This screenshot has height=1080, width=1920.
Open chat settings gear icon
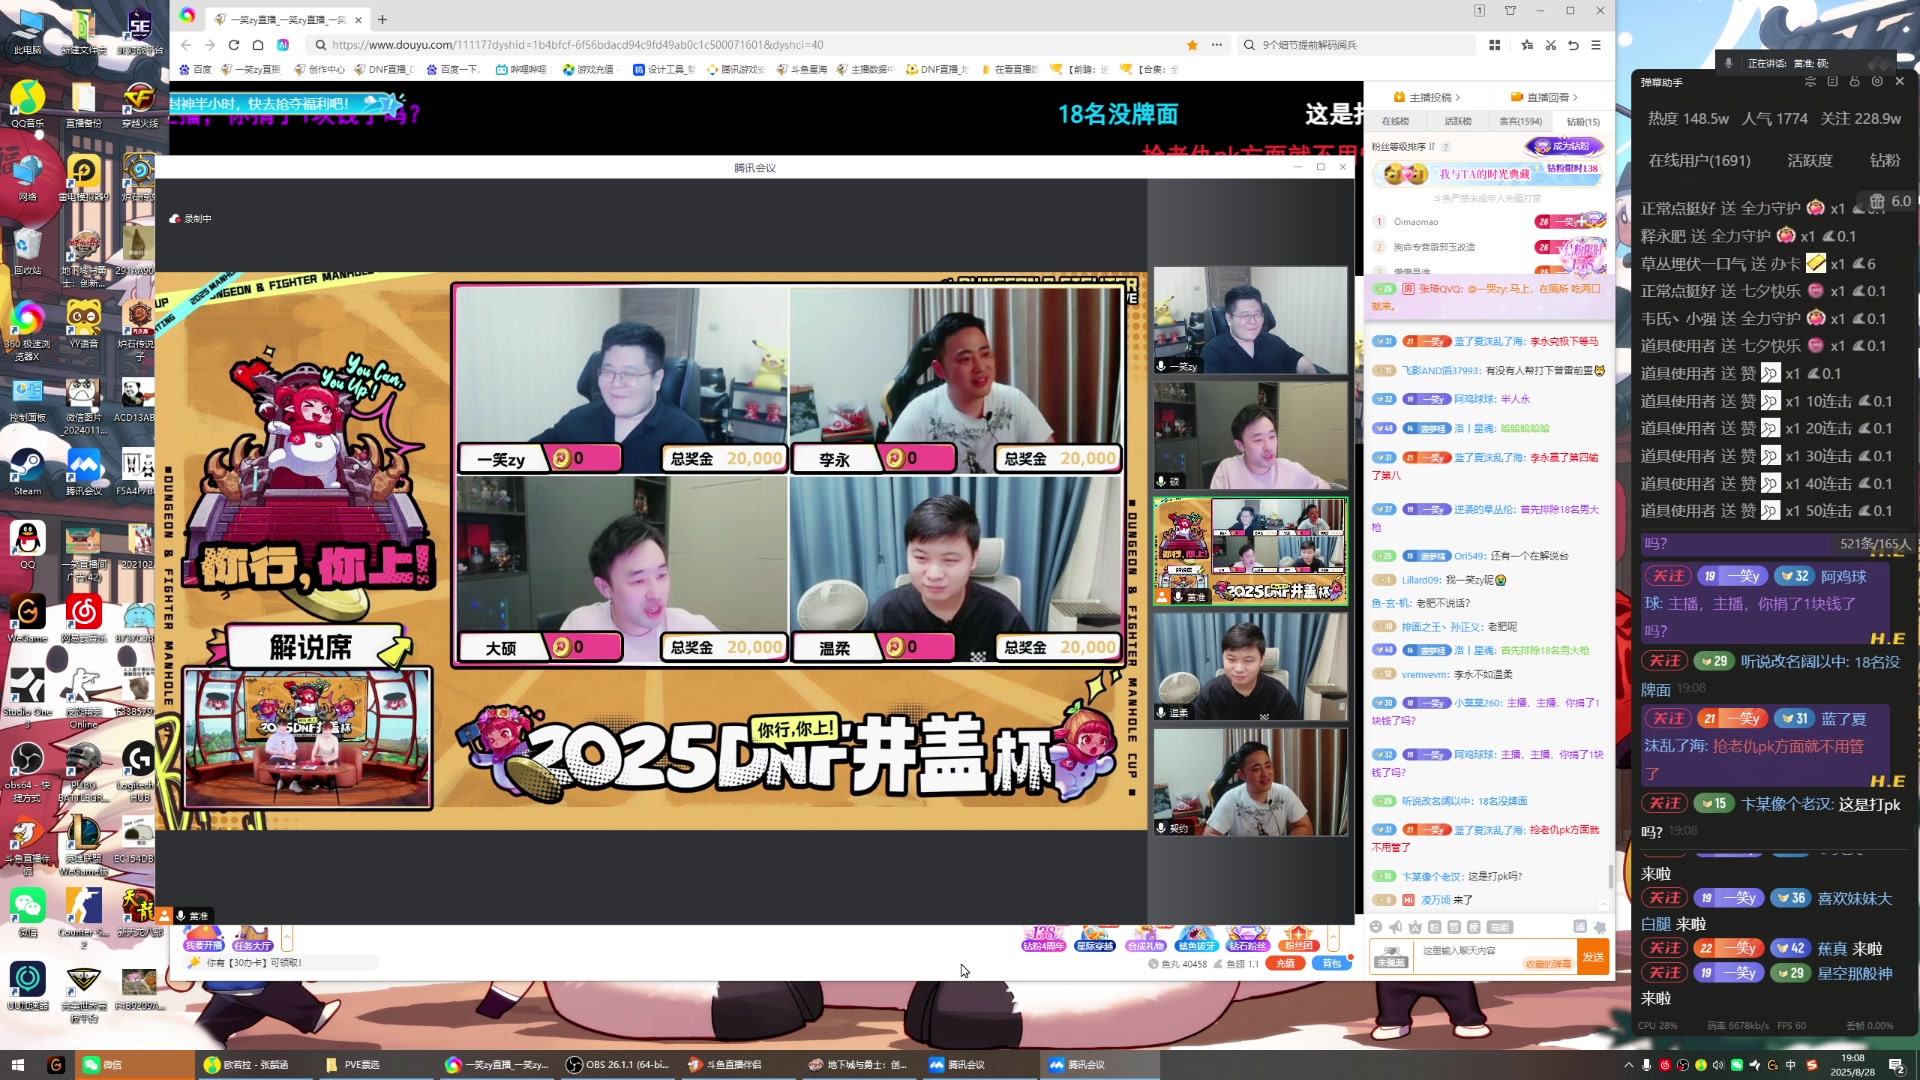click(x=1600, y=928)
